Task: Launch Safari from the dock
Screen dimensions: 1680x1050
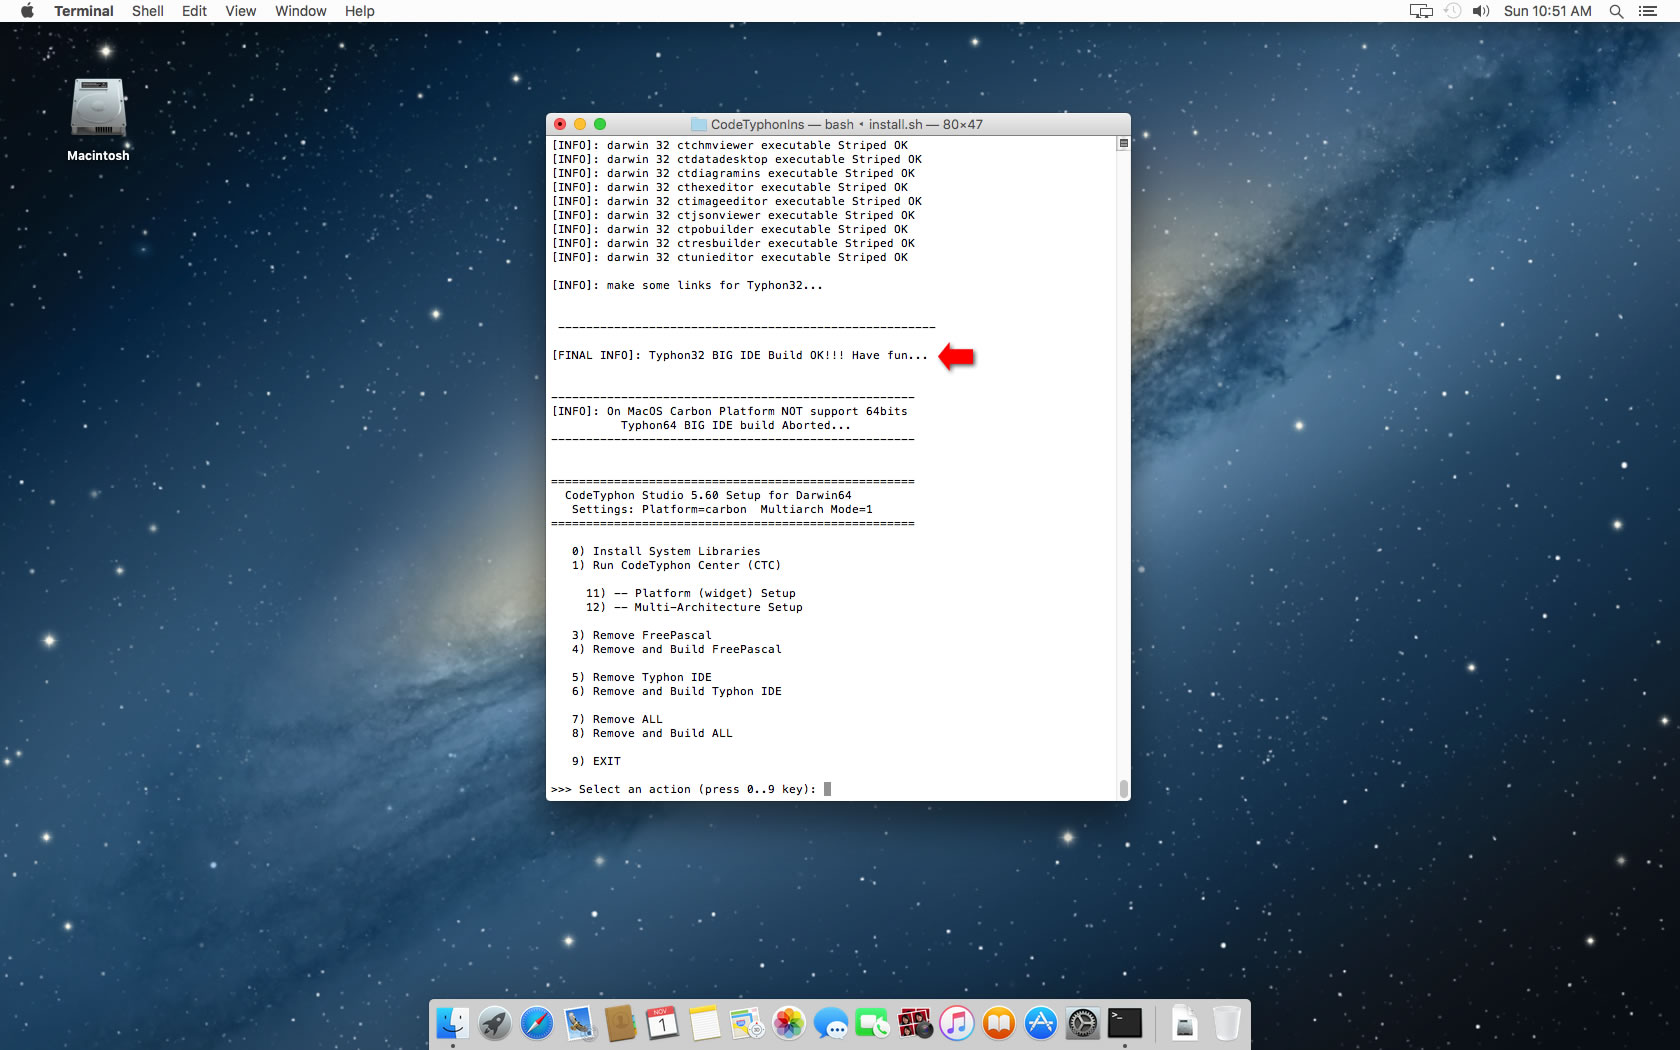Action: pyautogui.click(x=537, y=1023)
